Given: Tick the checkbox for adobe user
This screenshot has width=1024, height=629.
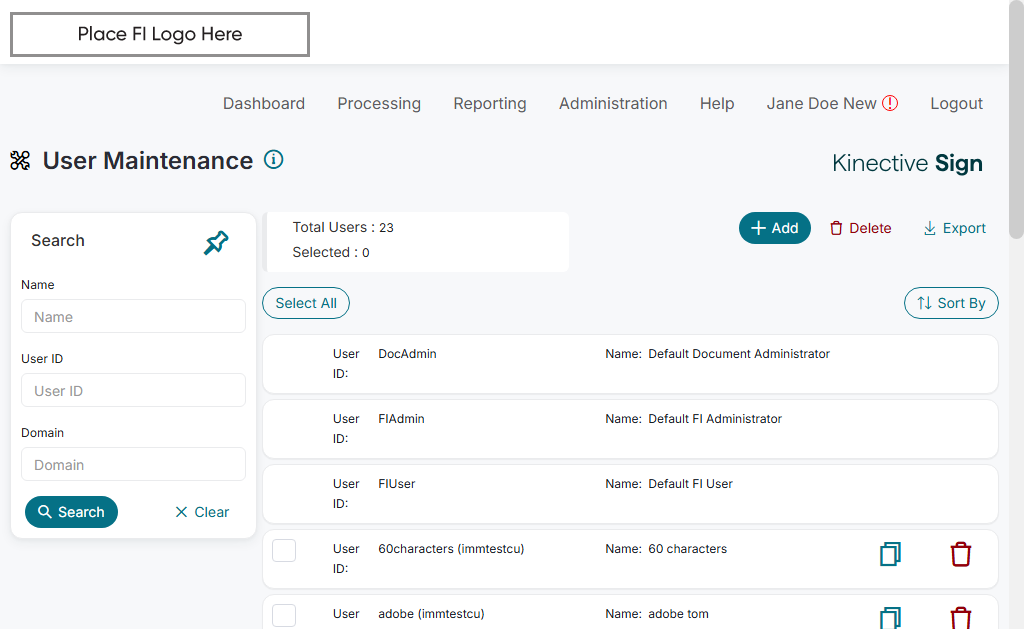Looking at the screenshot, I should tap(284, 615).
